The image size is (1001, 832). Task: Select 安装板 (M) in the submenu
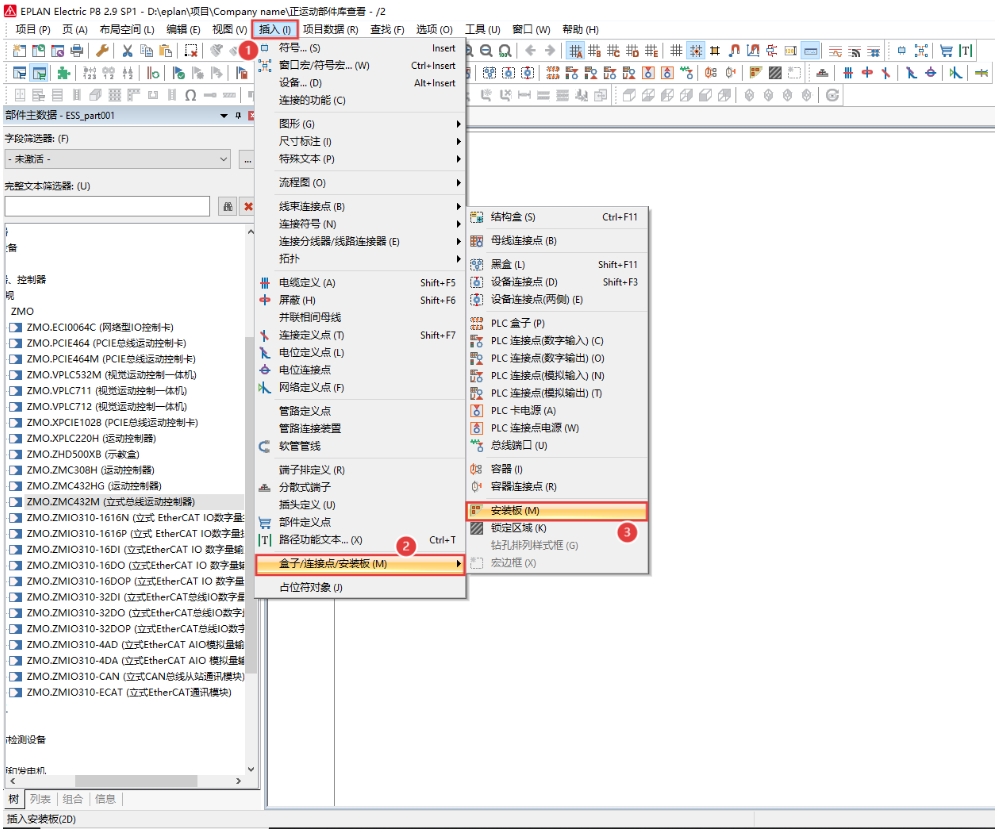point(557,511)
